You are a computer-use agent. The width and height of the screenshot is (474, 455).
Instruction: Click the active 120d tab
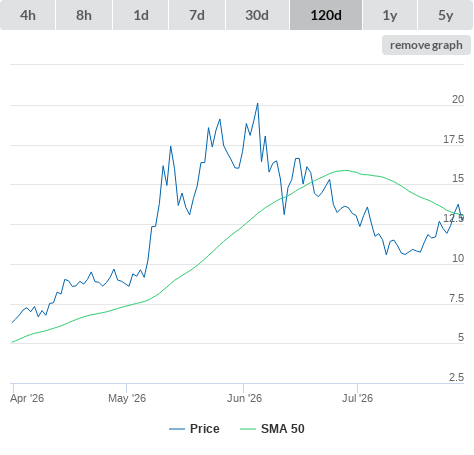pos(326,15)
